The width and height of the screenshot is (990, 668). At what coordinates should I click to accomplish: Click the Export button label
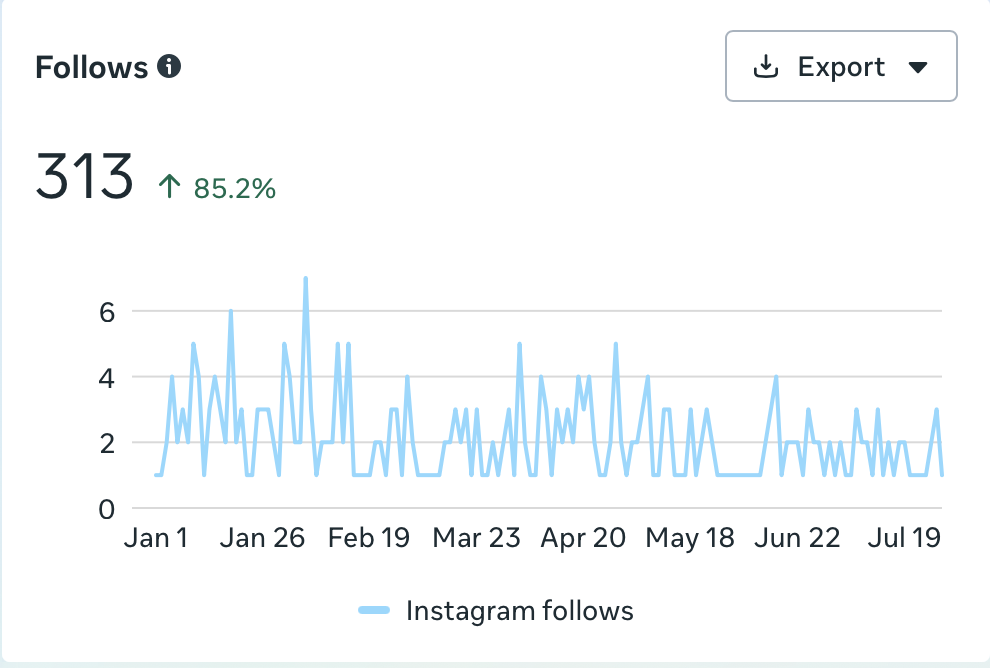pos(841,66)
